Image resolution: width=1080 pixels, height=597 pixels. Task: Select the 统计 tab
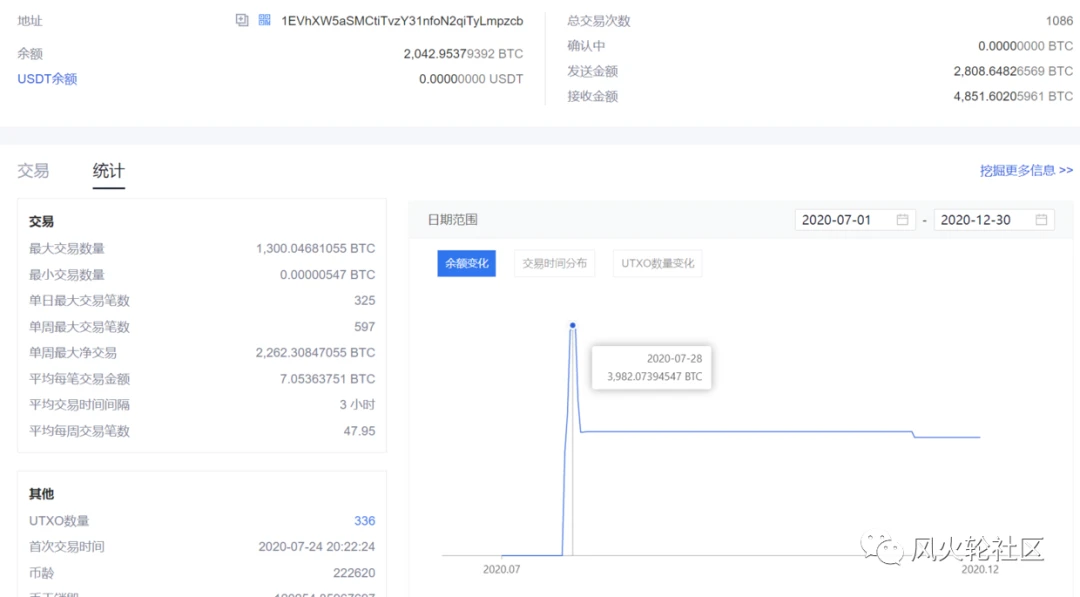tap(108, 171)
